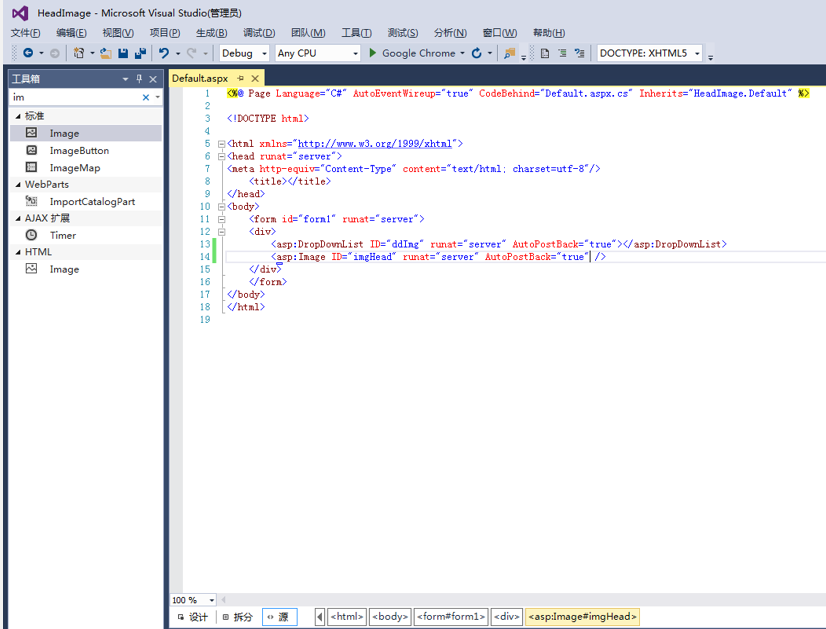This screenshot has height=629, width=826.
Task: Switch to 设计 (Design) view
Action: pyautogui.click(x=192, y=617)
